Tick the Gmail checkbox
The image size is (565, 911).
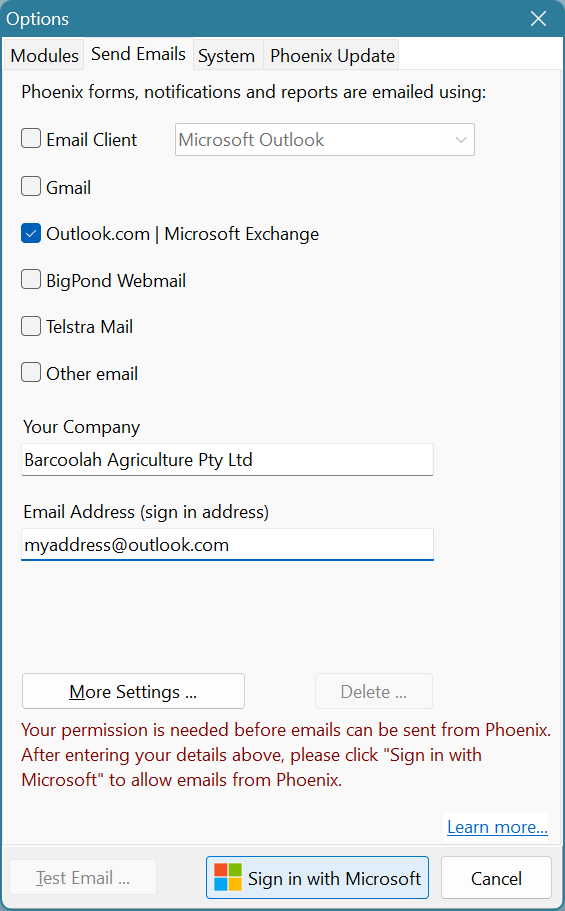[x=31, y=186]
